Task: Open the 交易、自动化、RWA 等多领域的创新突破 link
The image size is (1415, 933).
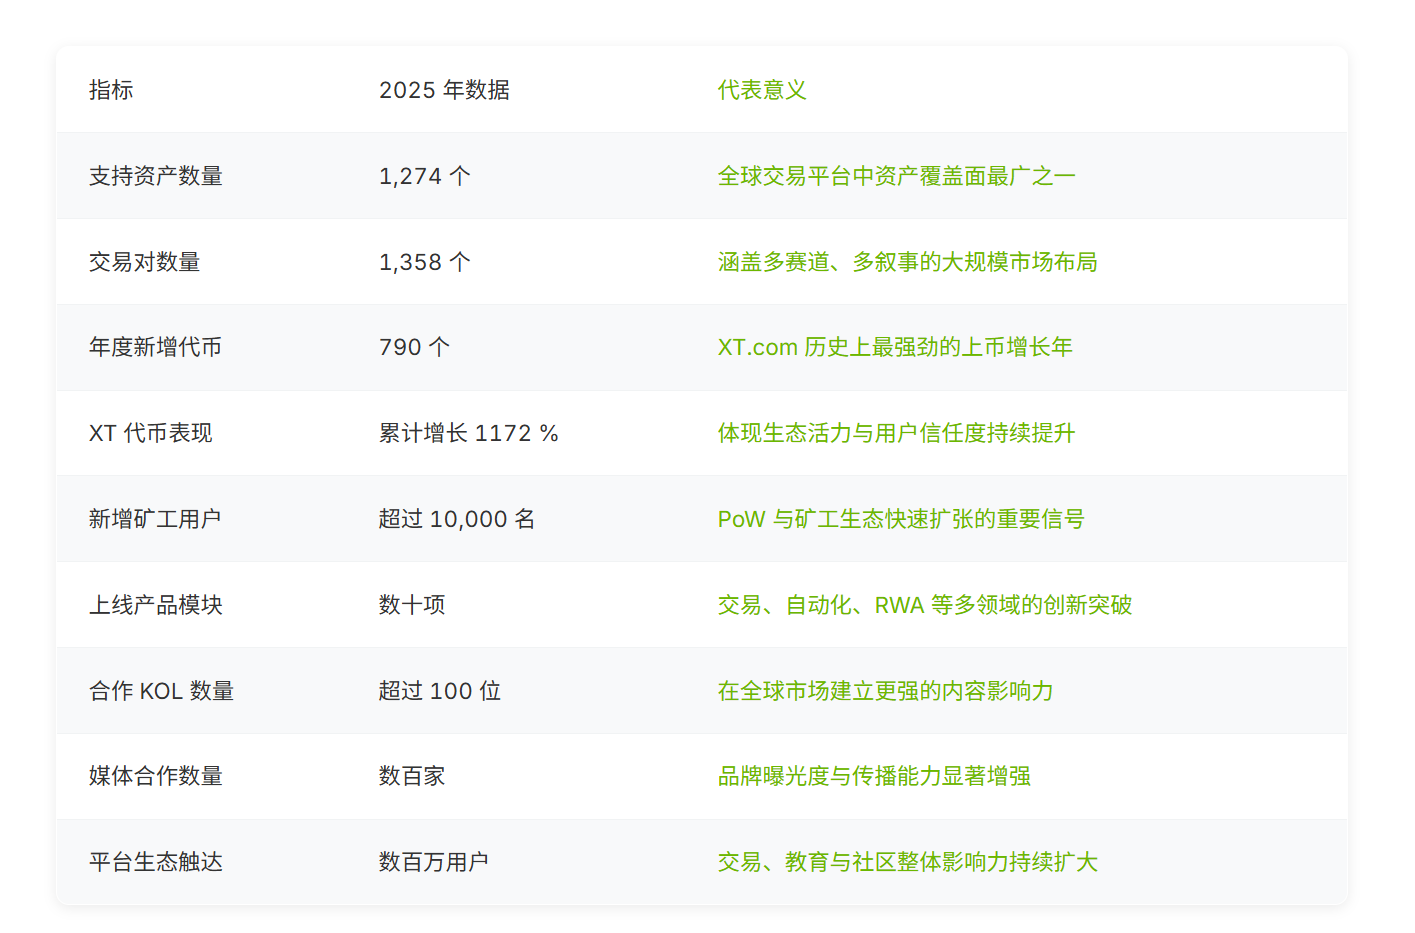Action: pos(924,605)
